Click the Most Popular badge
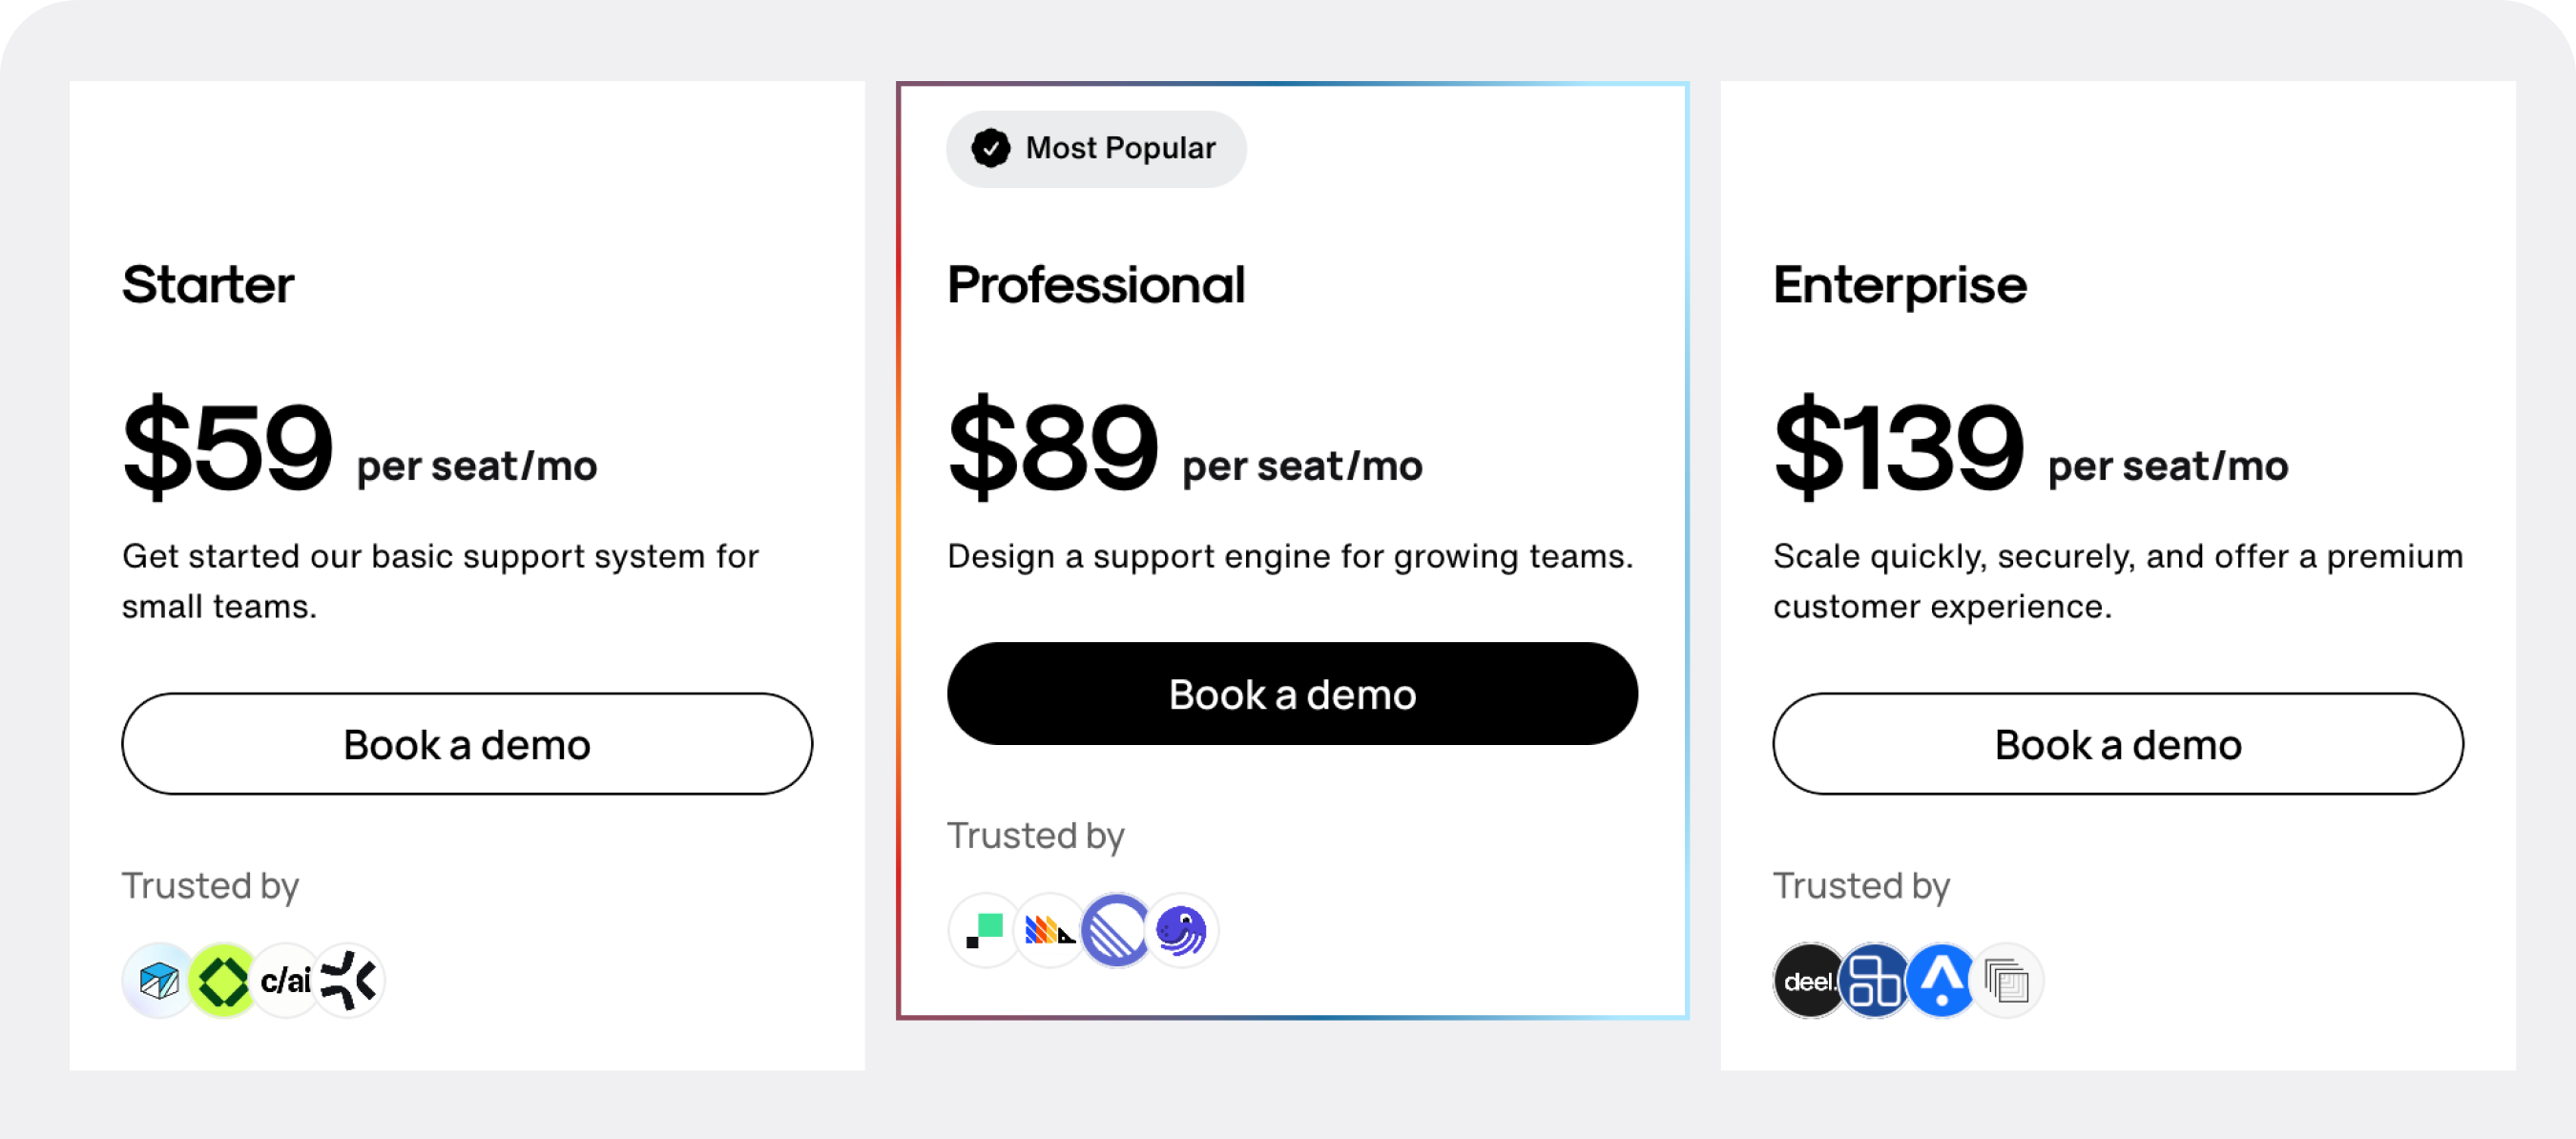Viewport: 2576px width, 1139px height. (1096, 148)
